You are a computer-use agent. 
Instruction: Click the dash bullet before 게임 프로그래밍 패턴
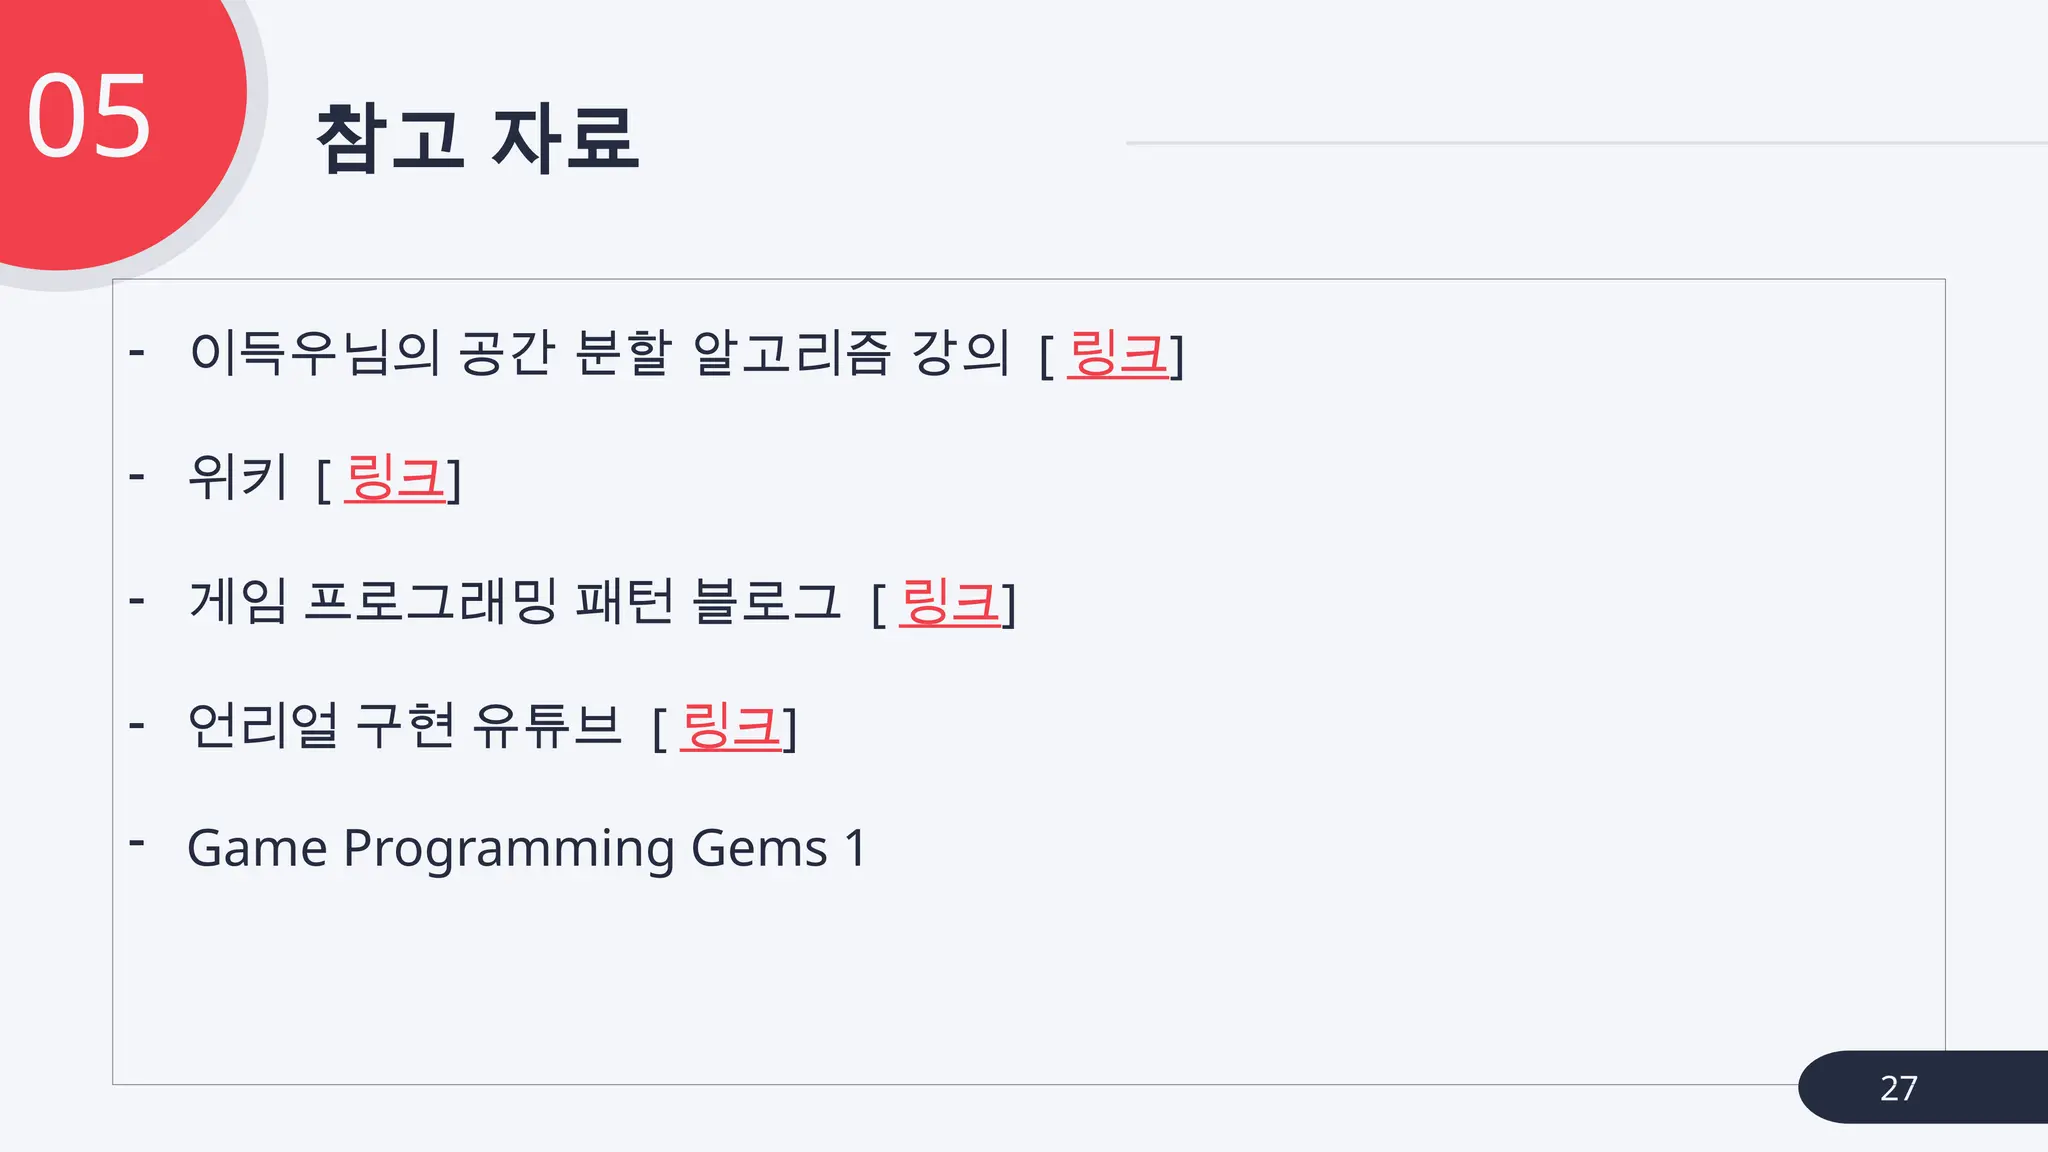pos(137,601)
